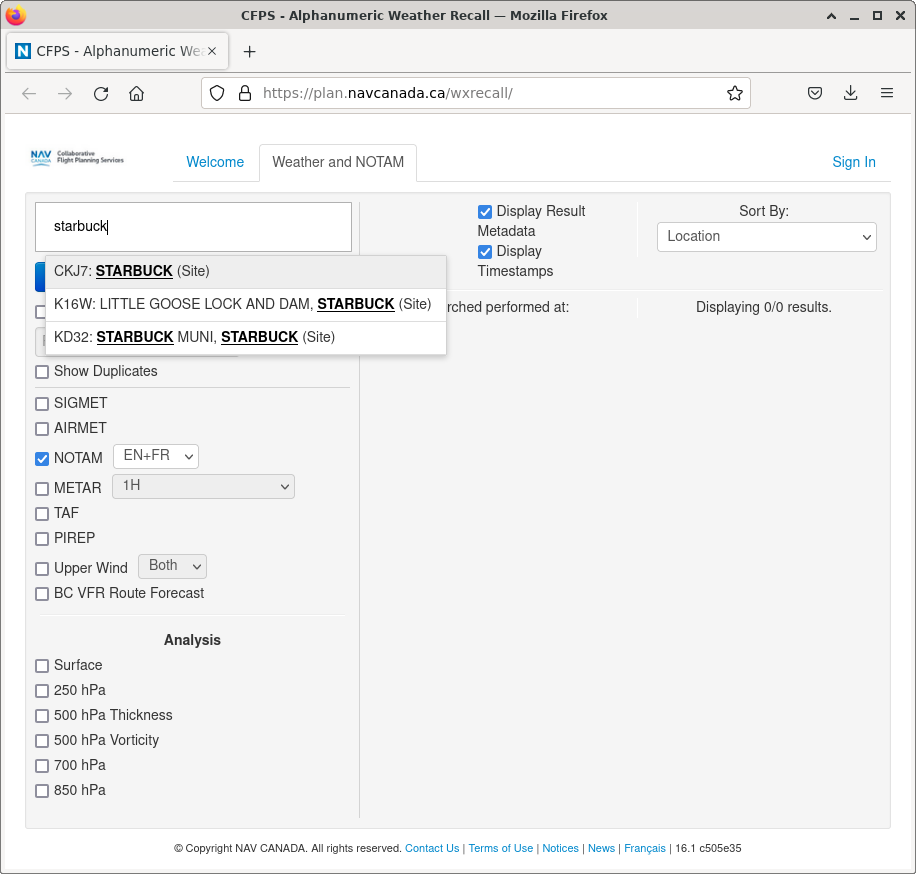Check the Surface analysis option
The width and height of the screenshot is (916, 874).
[x=42, y=665]
